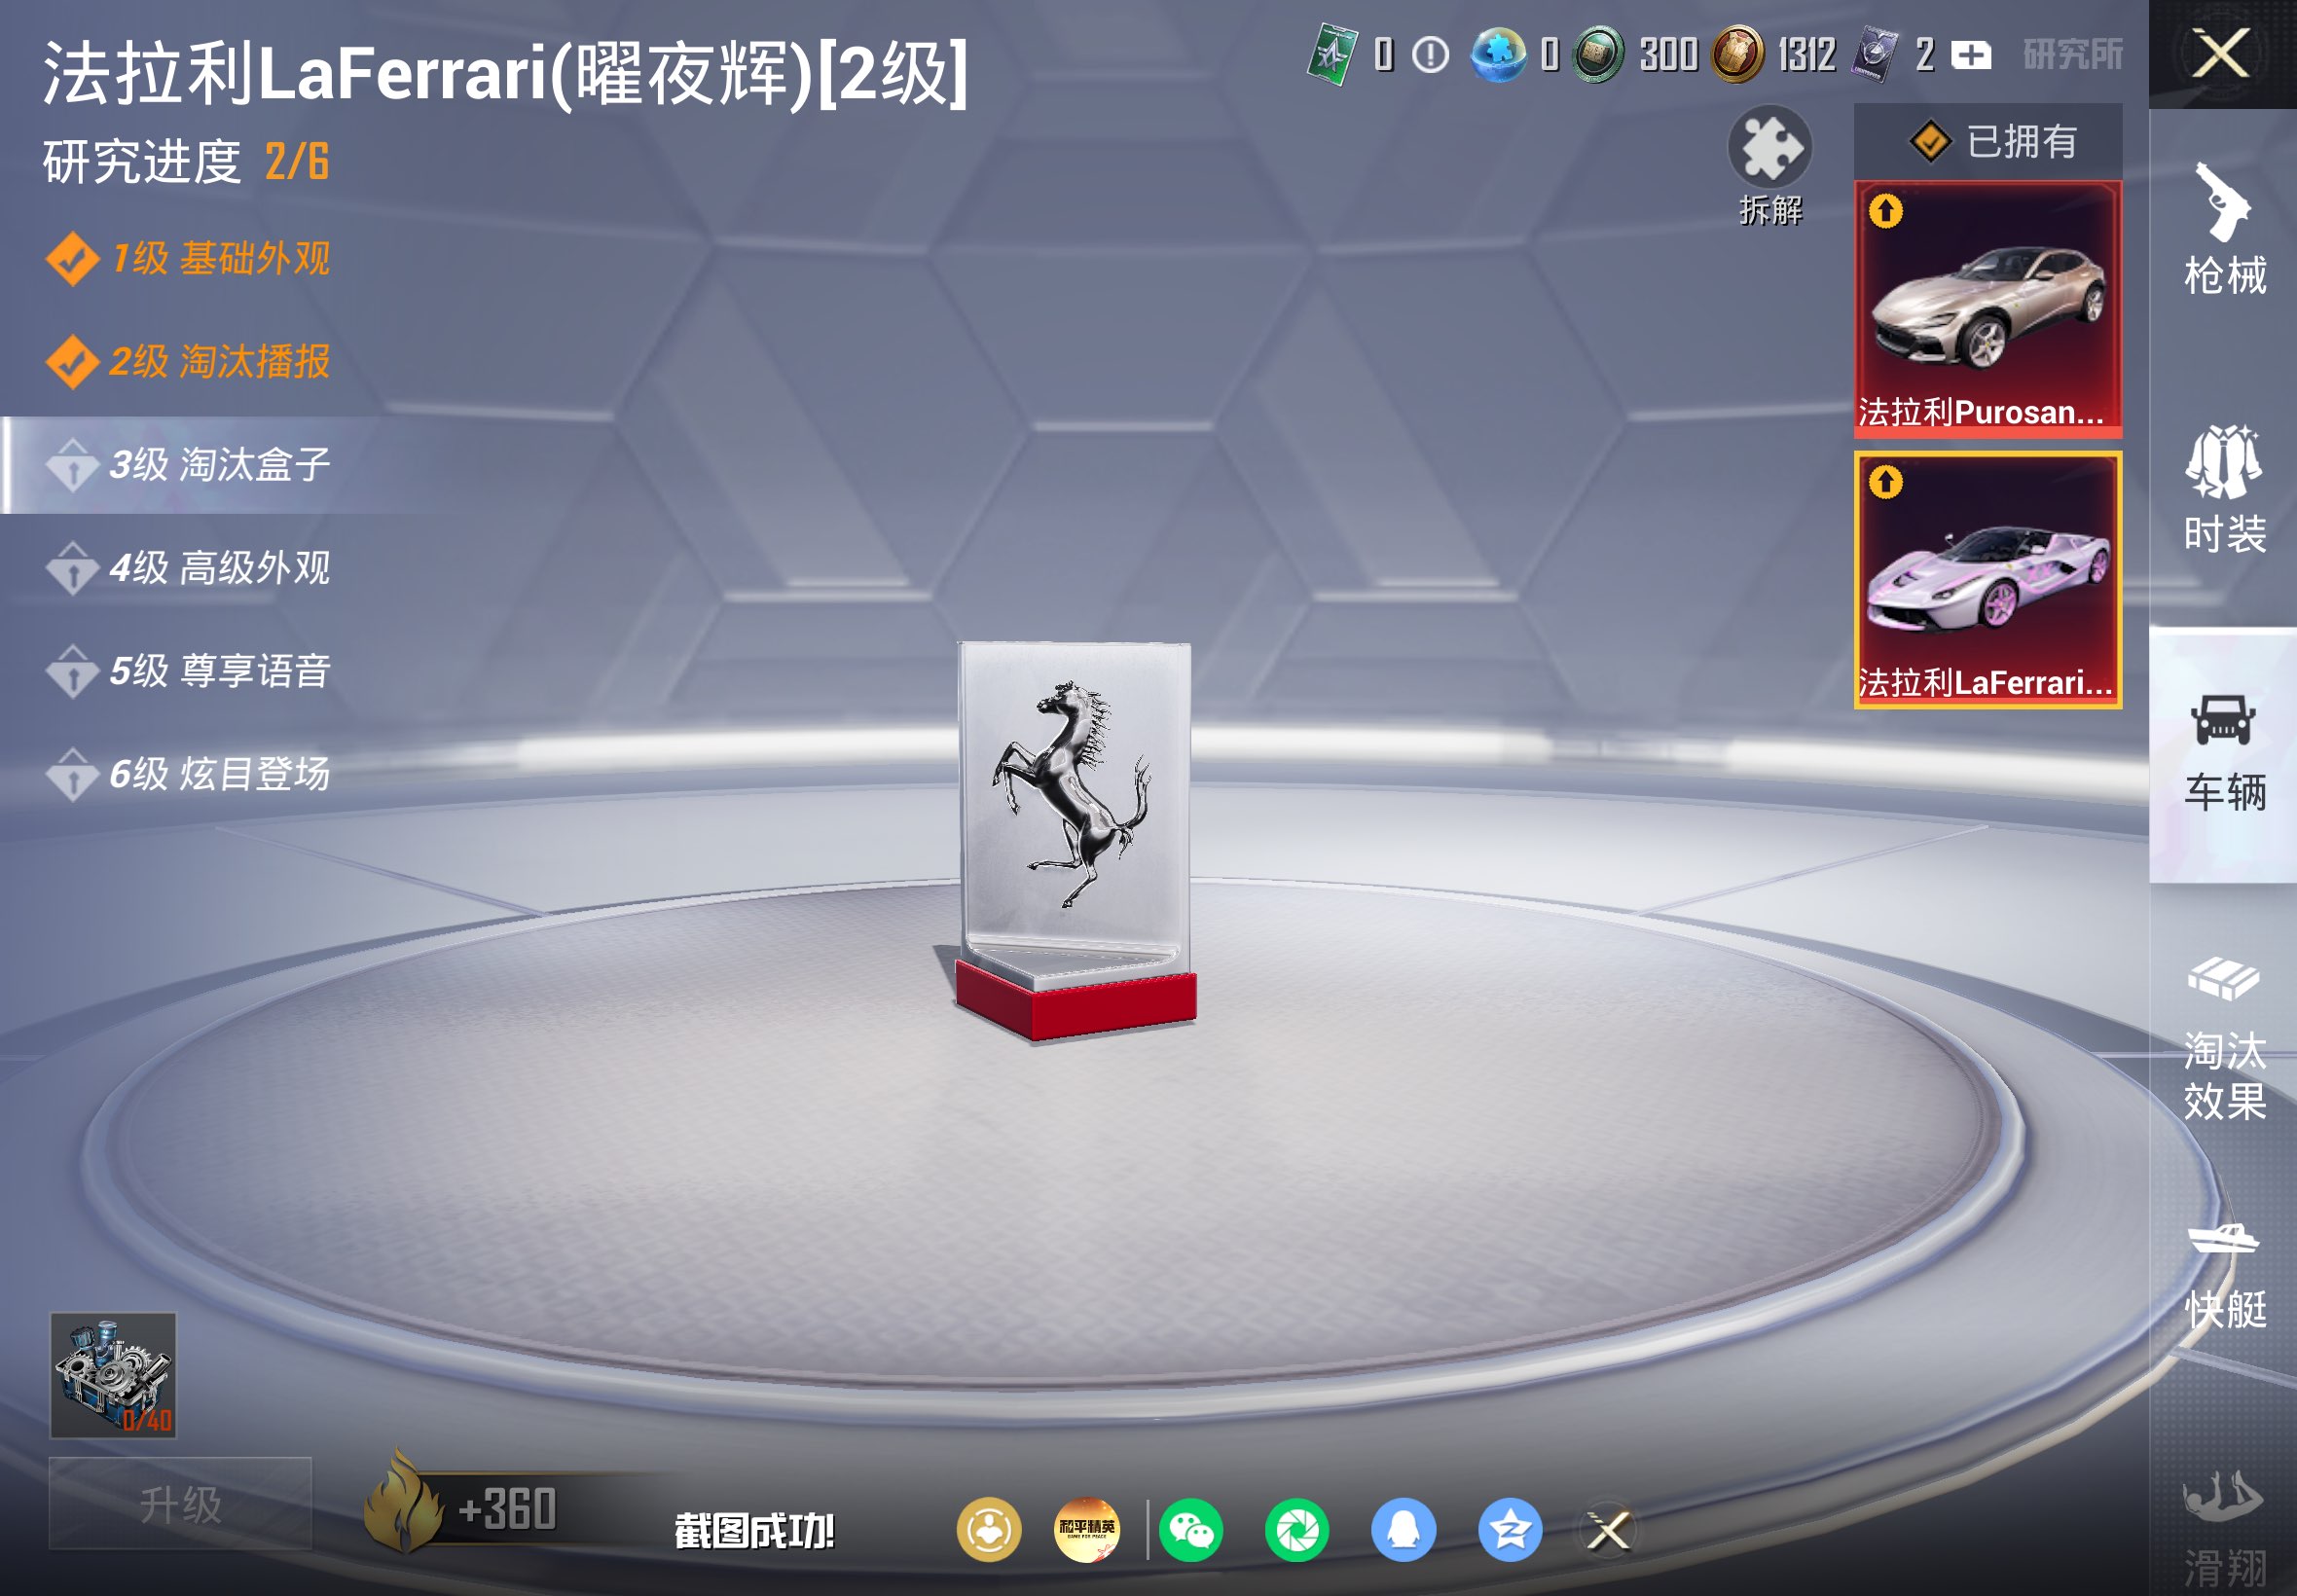Click the 研究进度 2/6 progress text

[186, 161]
